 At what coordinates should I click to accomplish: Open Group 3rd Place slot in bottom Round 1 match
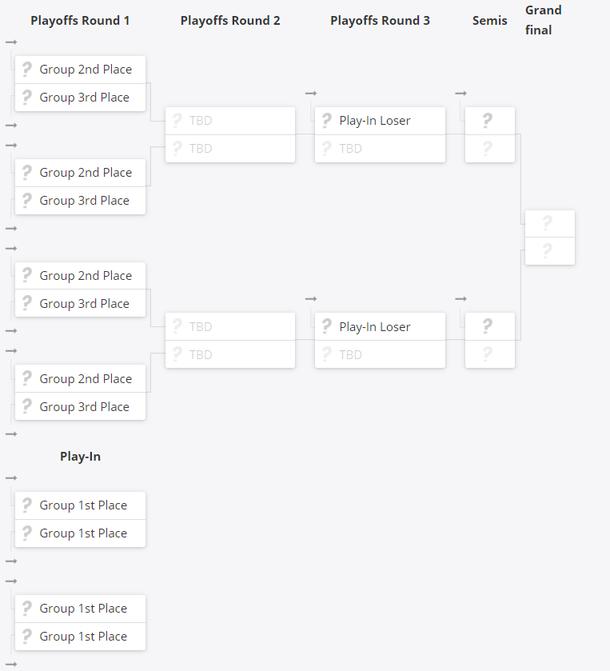point(85,406)
